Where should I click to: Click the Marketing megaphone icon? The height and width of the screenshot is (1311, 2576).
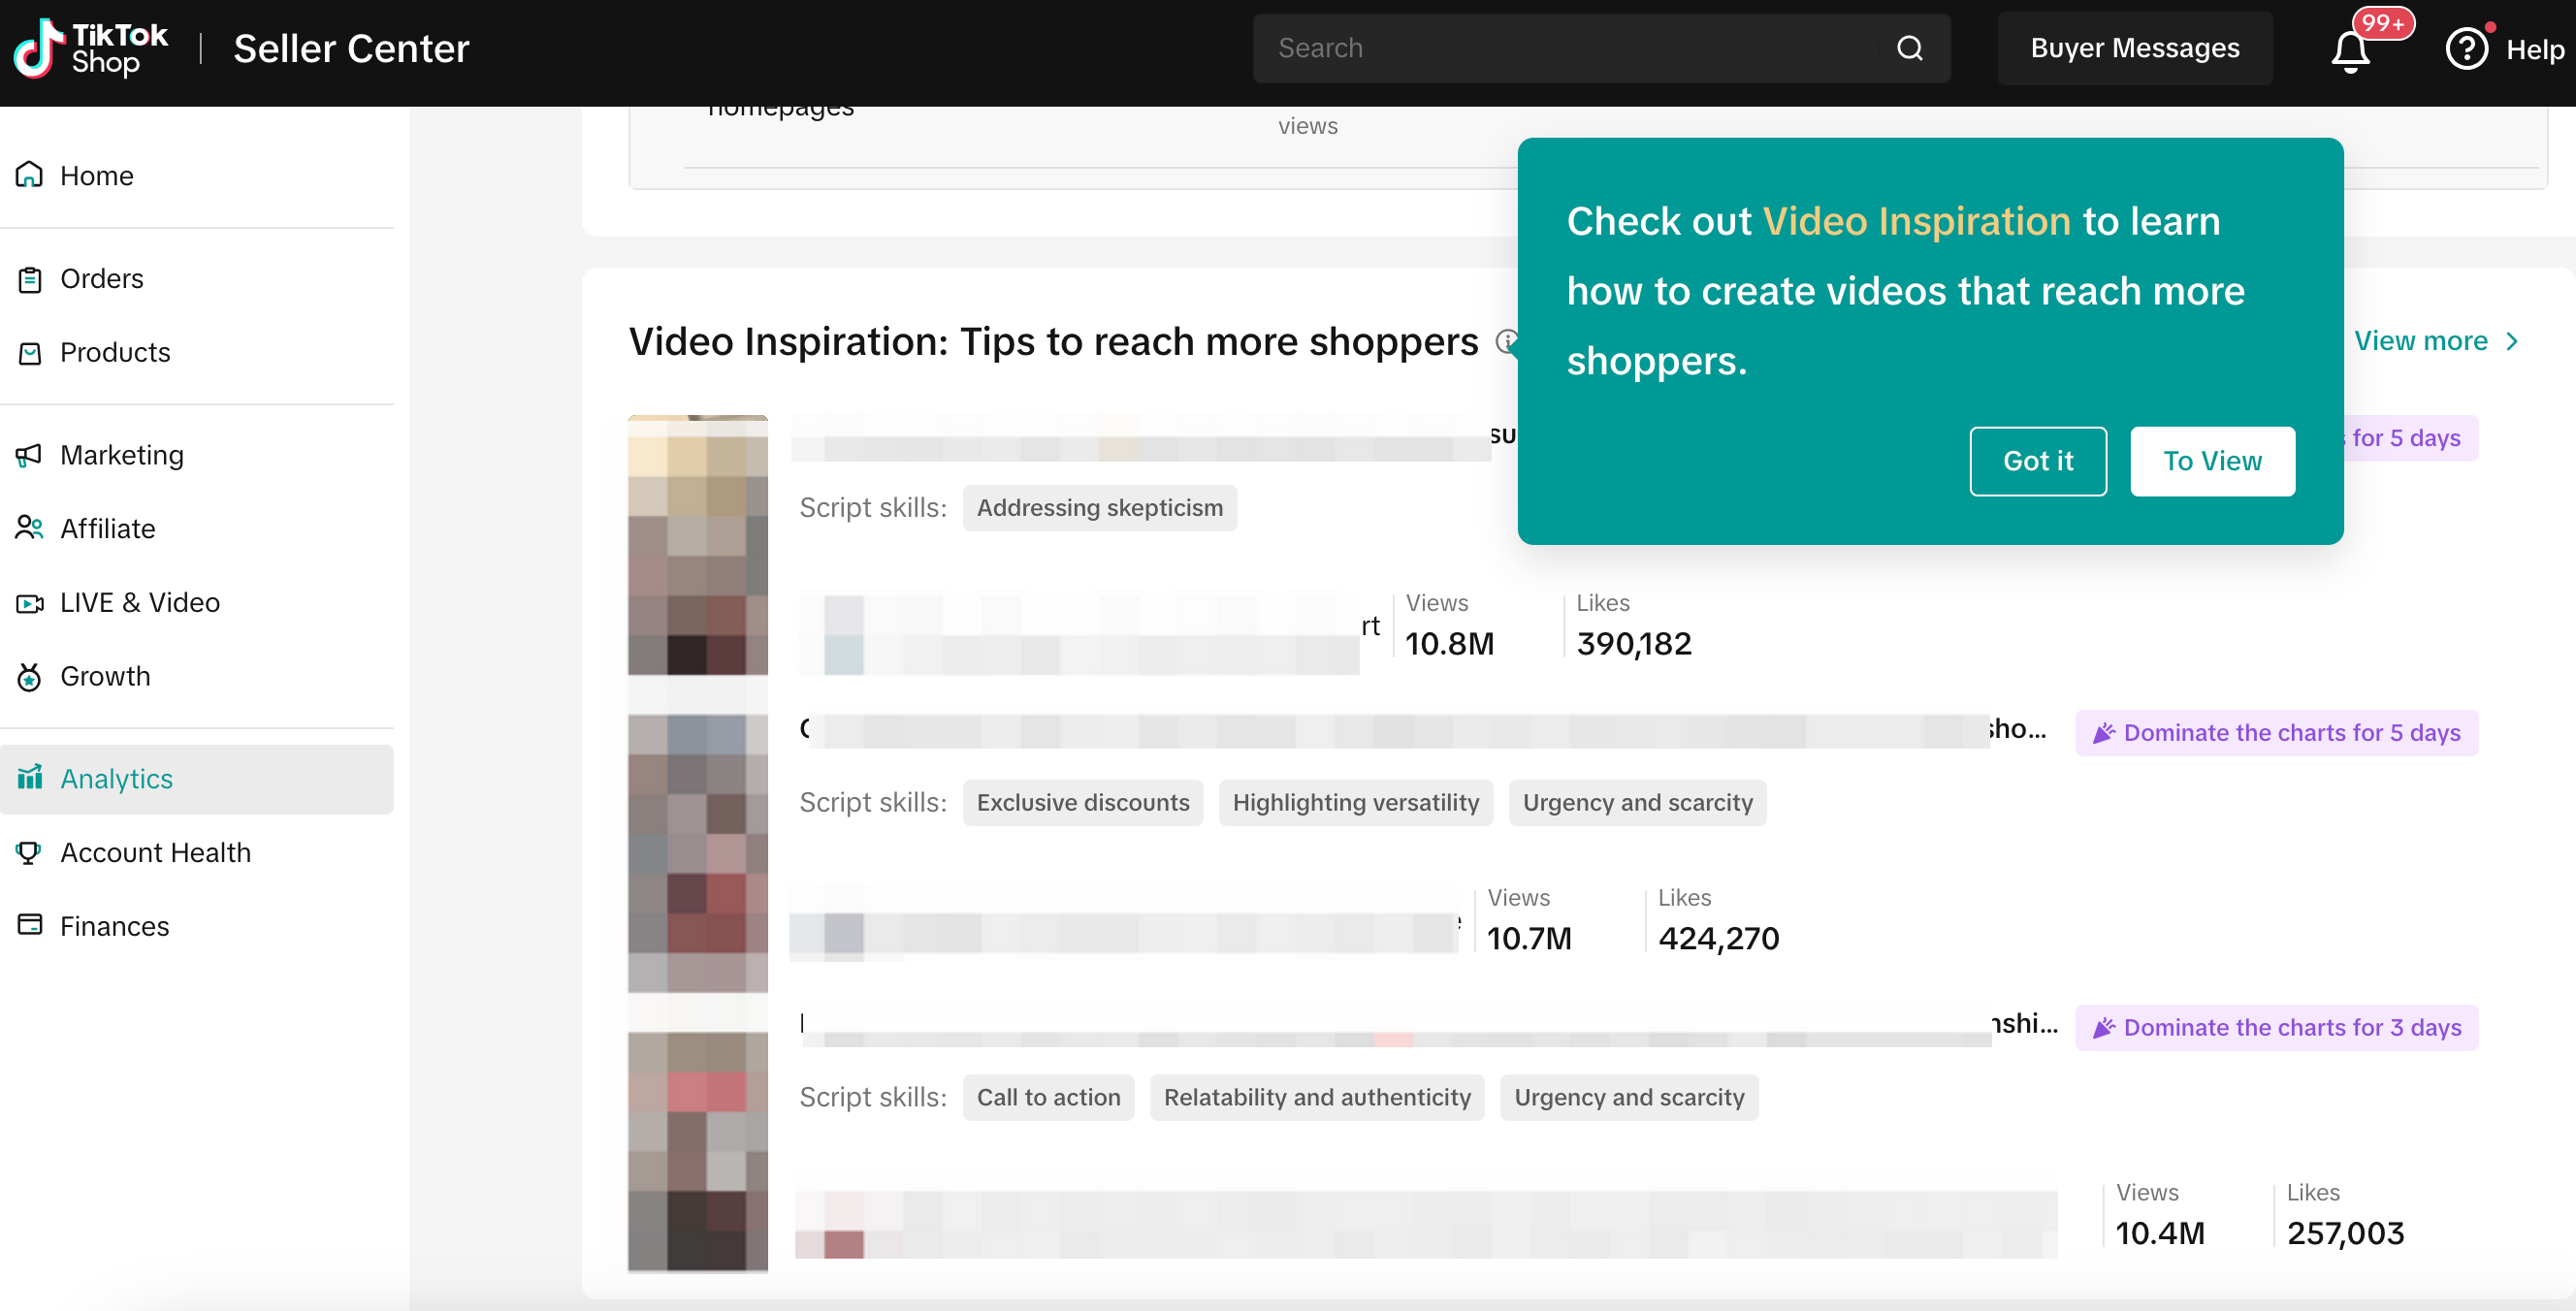click(x=29, y=455)
